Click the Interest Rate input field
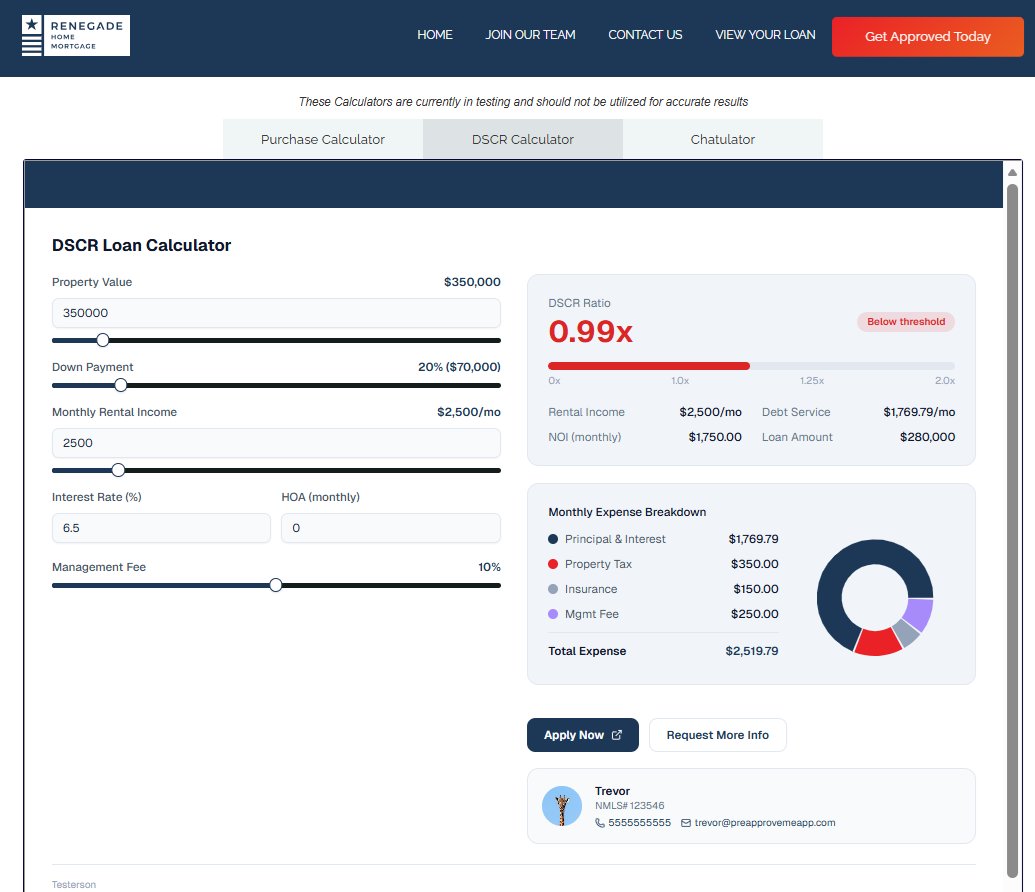The width and height of the screenshot is (1035, 892). (161, 528)
